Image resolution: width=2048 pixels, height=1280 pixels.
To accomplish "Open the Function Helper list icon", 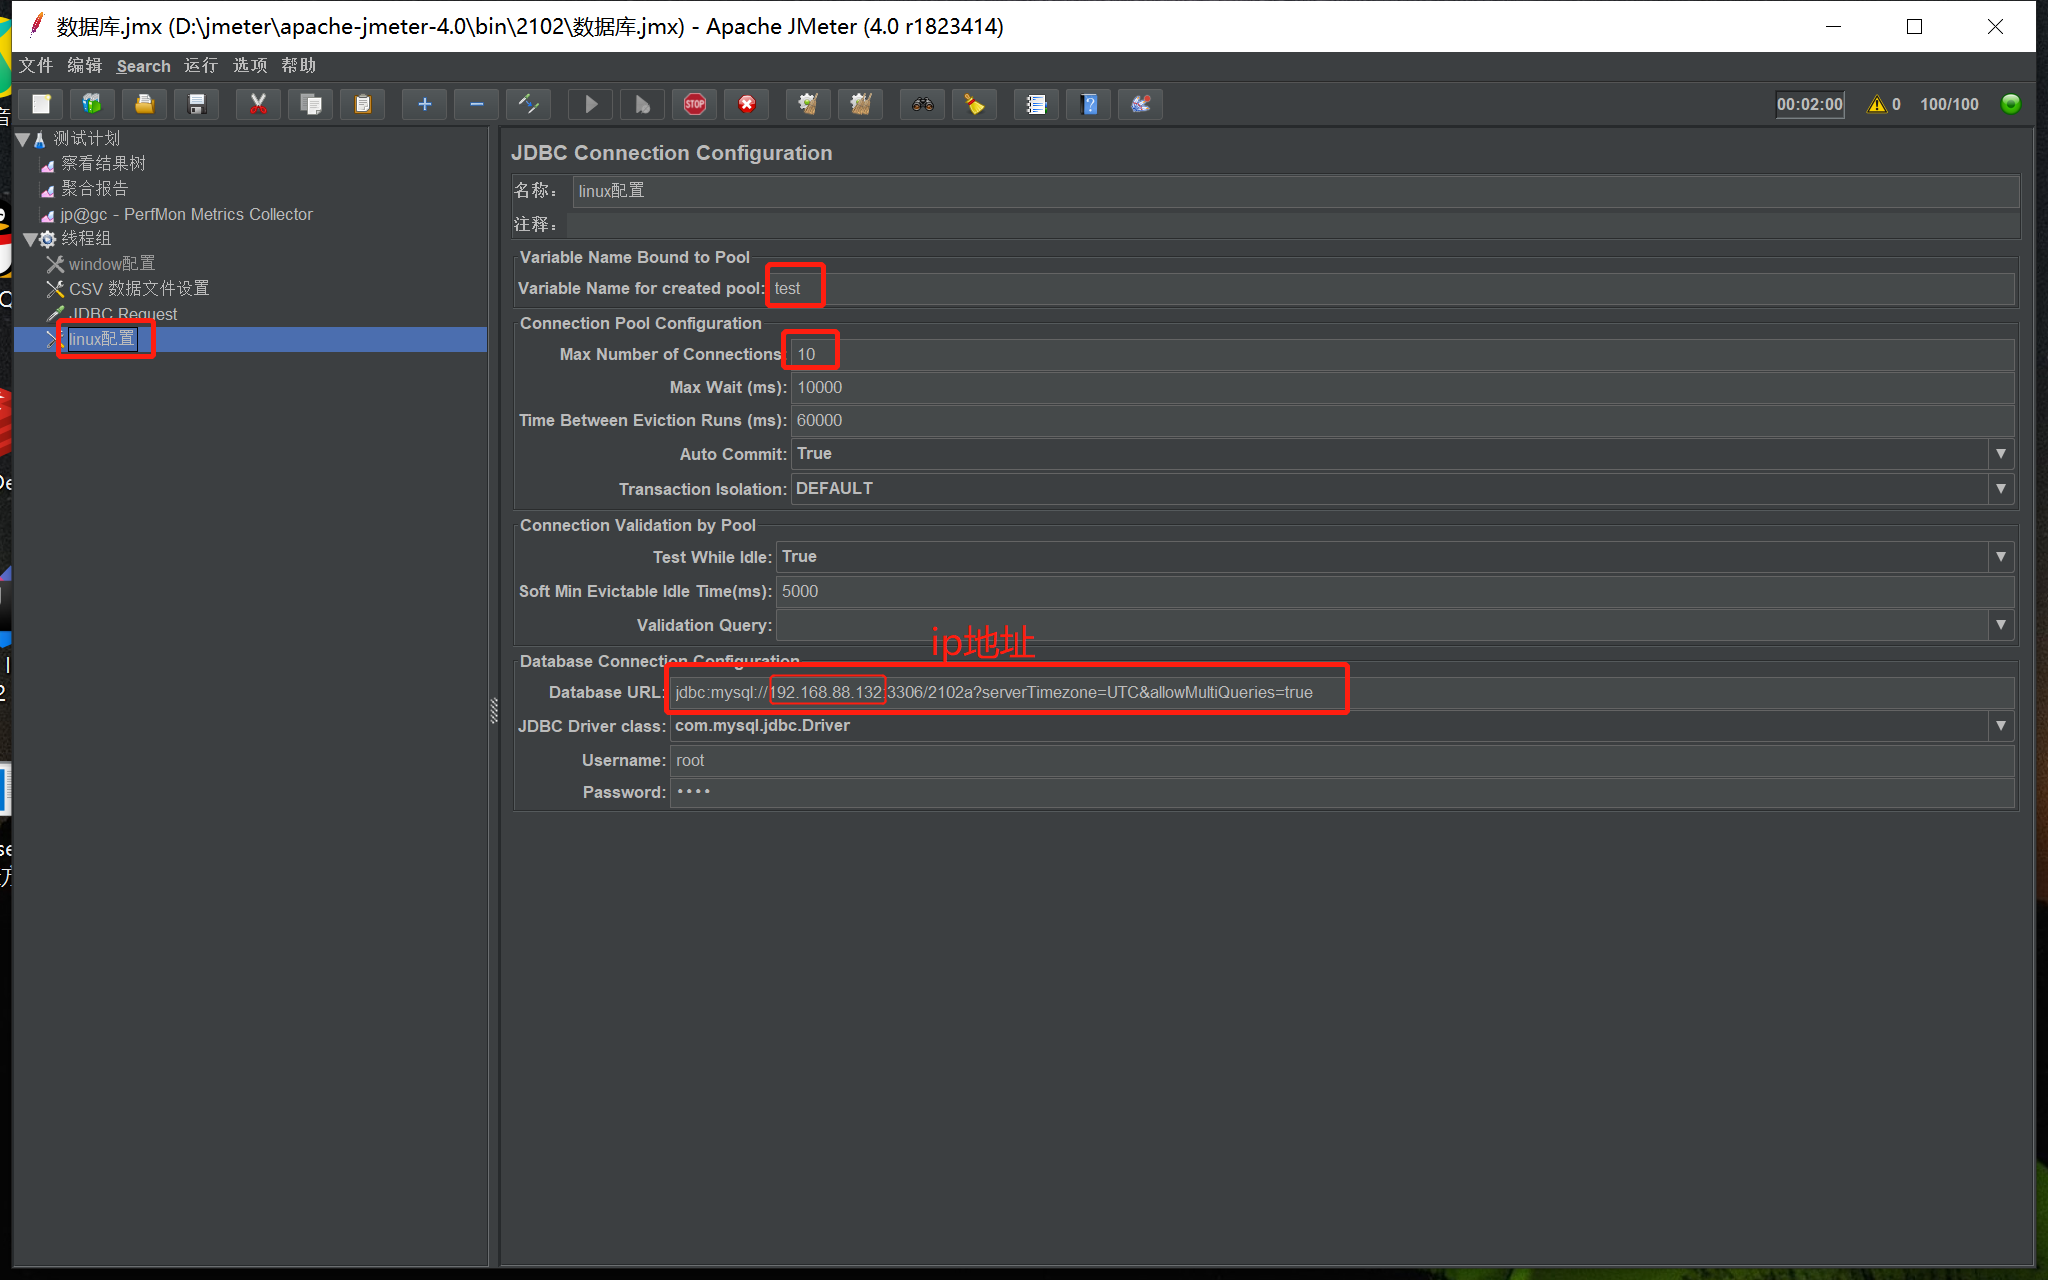I will pos(1036,104).
